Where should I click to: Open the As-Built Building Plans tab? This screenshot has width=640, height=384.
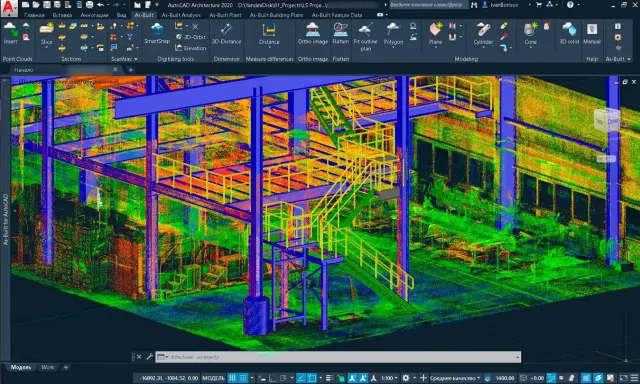[276, 15]
